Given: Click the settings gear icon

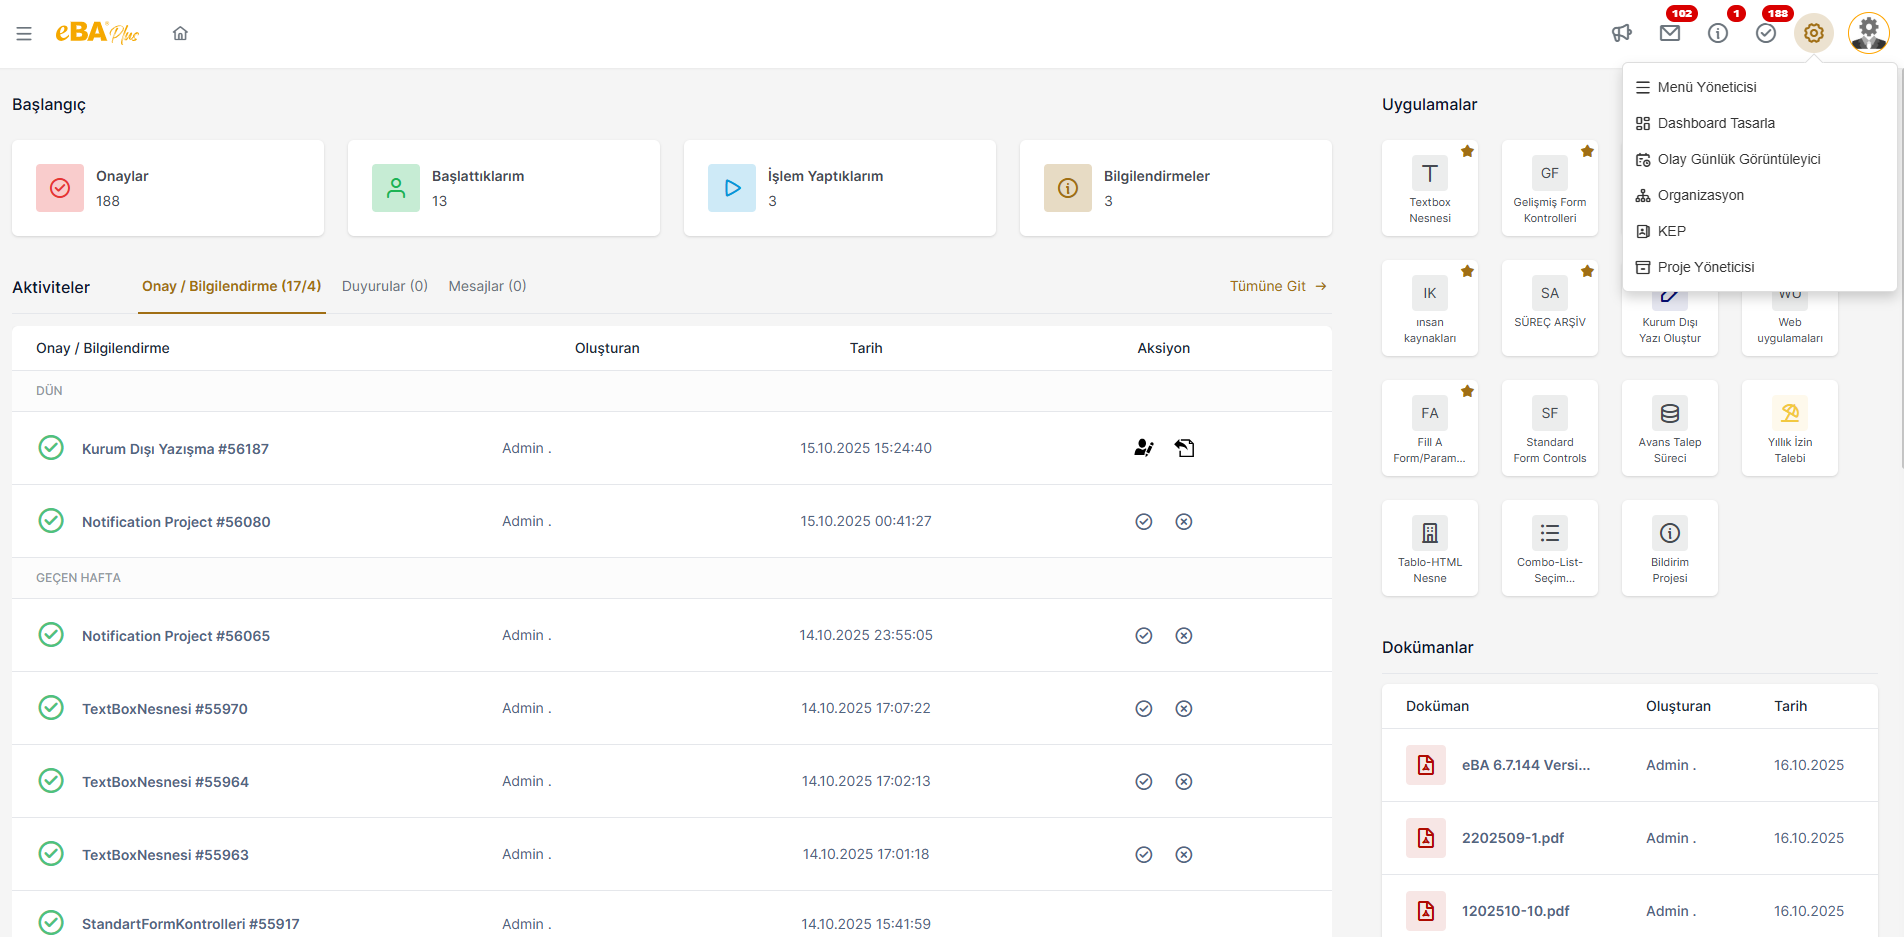Looking at the screenshot, I should (x=1813, y=34).
